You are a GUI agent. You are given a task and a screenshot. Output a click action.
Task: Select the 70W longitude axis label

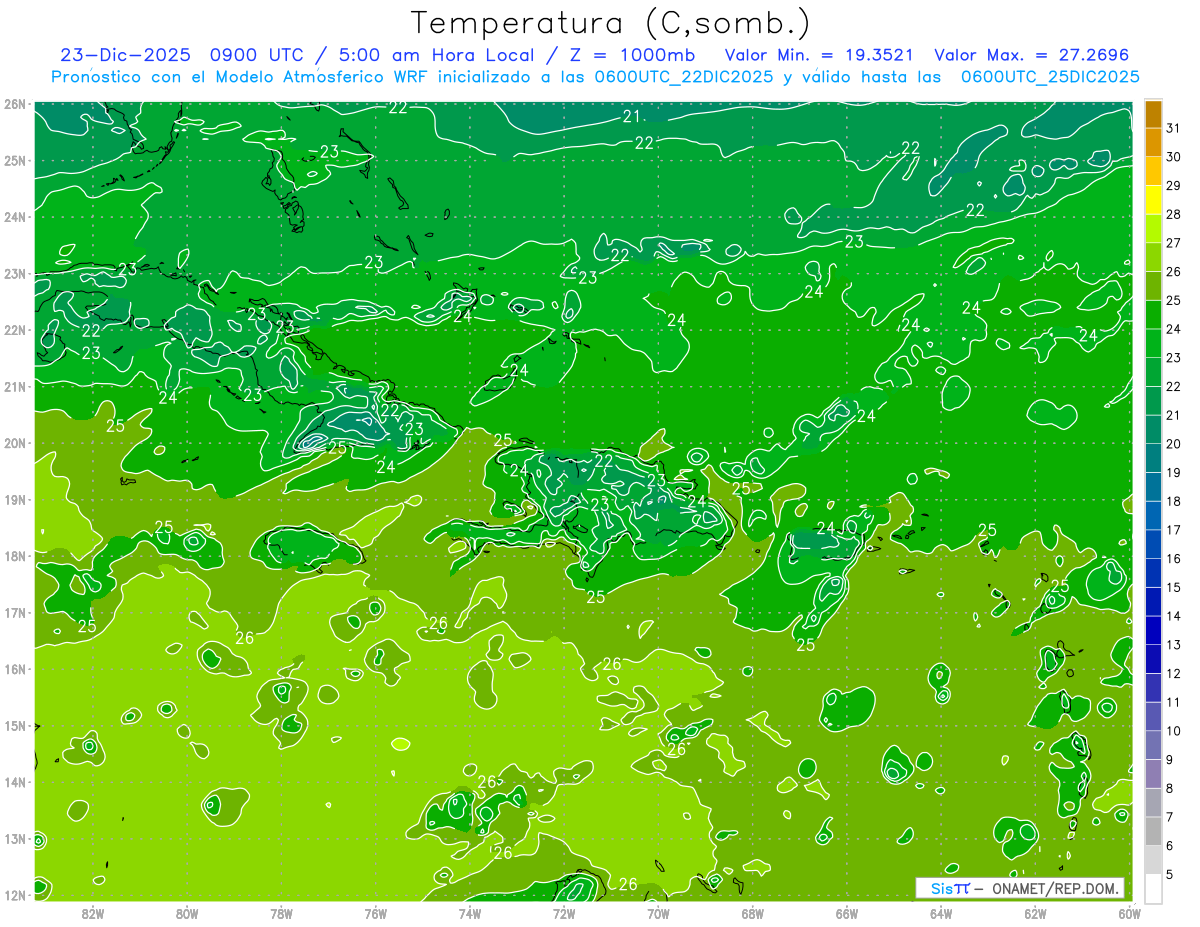(x=658, y=913)
